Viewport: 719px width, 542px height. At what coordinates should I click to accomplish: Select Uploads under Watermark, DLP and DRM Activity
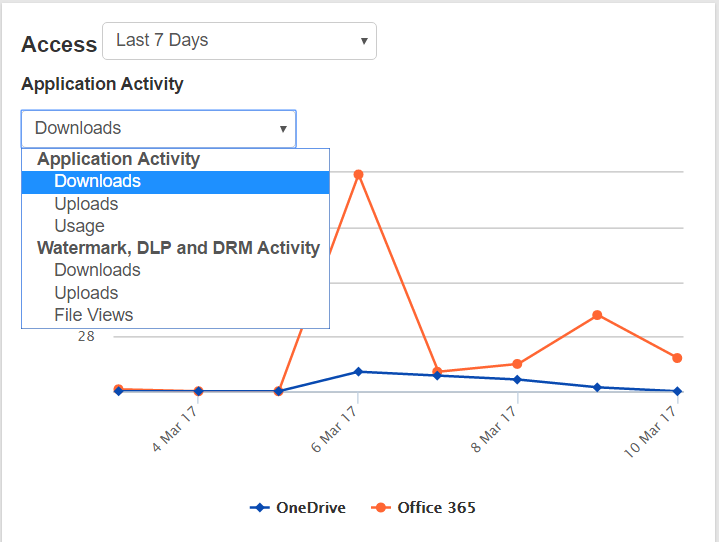point(175,293)
